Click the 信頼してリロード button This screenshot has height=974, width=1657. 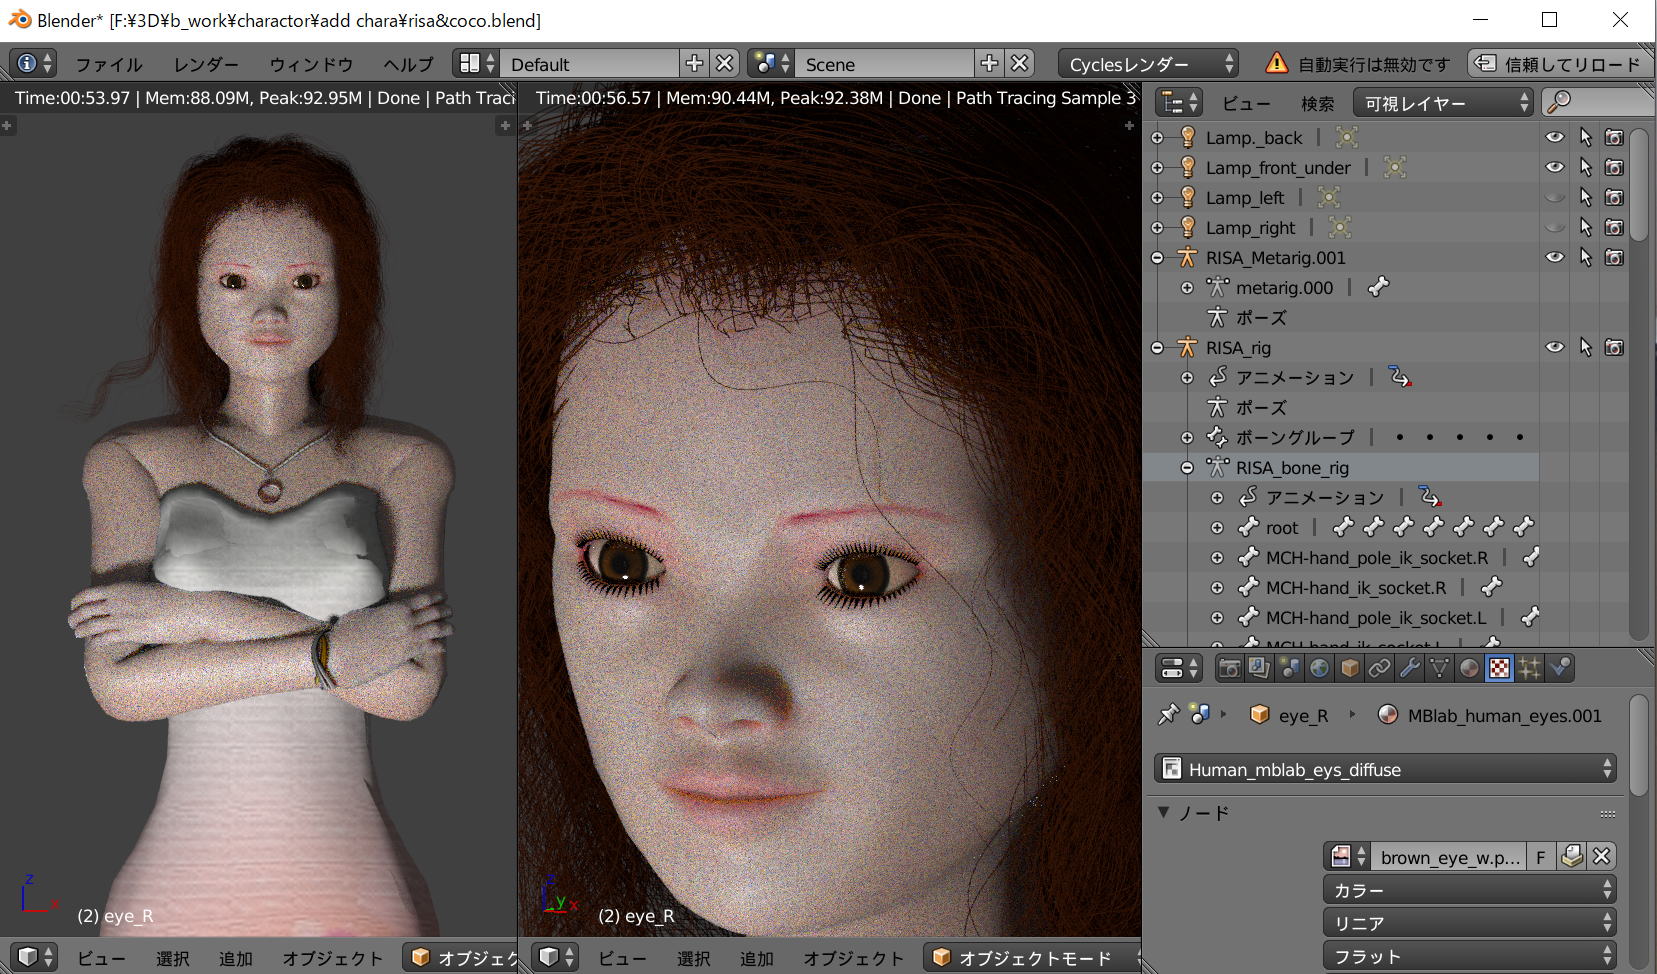click(x=1561, y=64)
